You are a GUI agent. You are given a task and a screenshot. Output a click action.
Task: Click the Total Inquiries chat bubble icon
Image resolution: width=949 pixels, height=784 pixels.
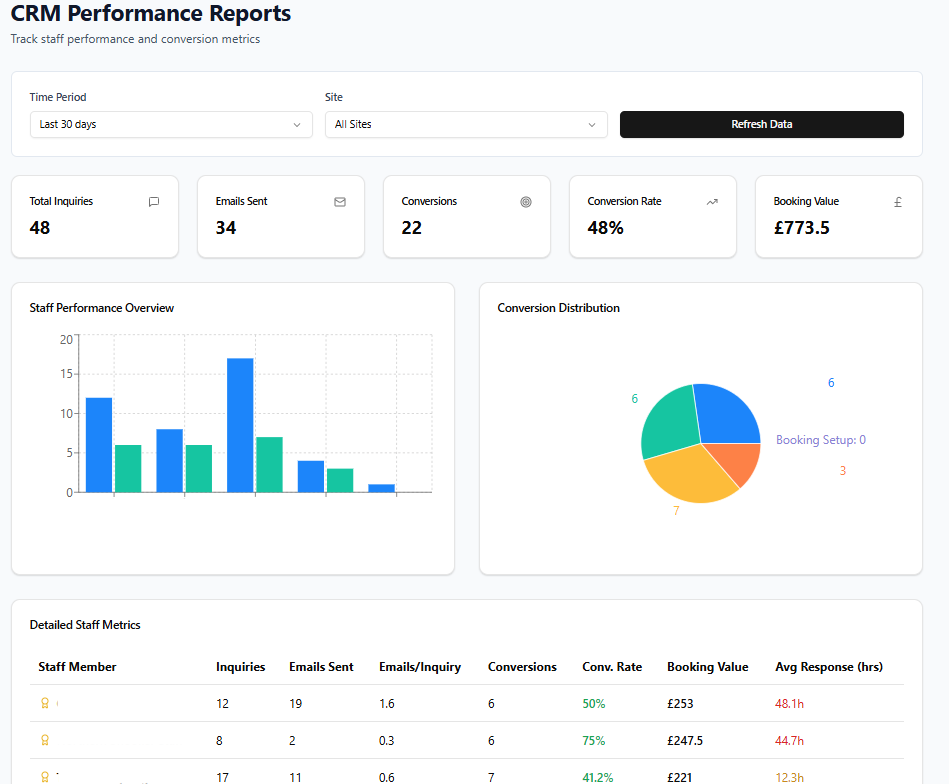coord(154,202)
